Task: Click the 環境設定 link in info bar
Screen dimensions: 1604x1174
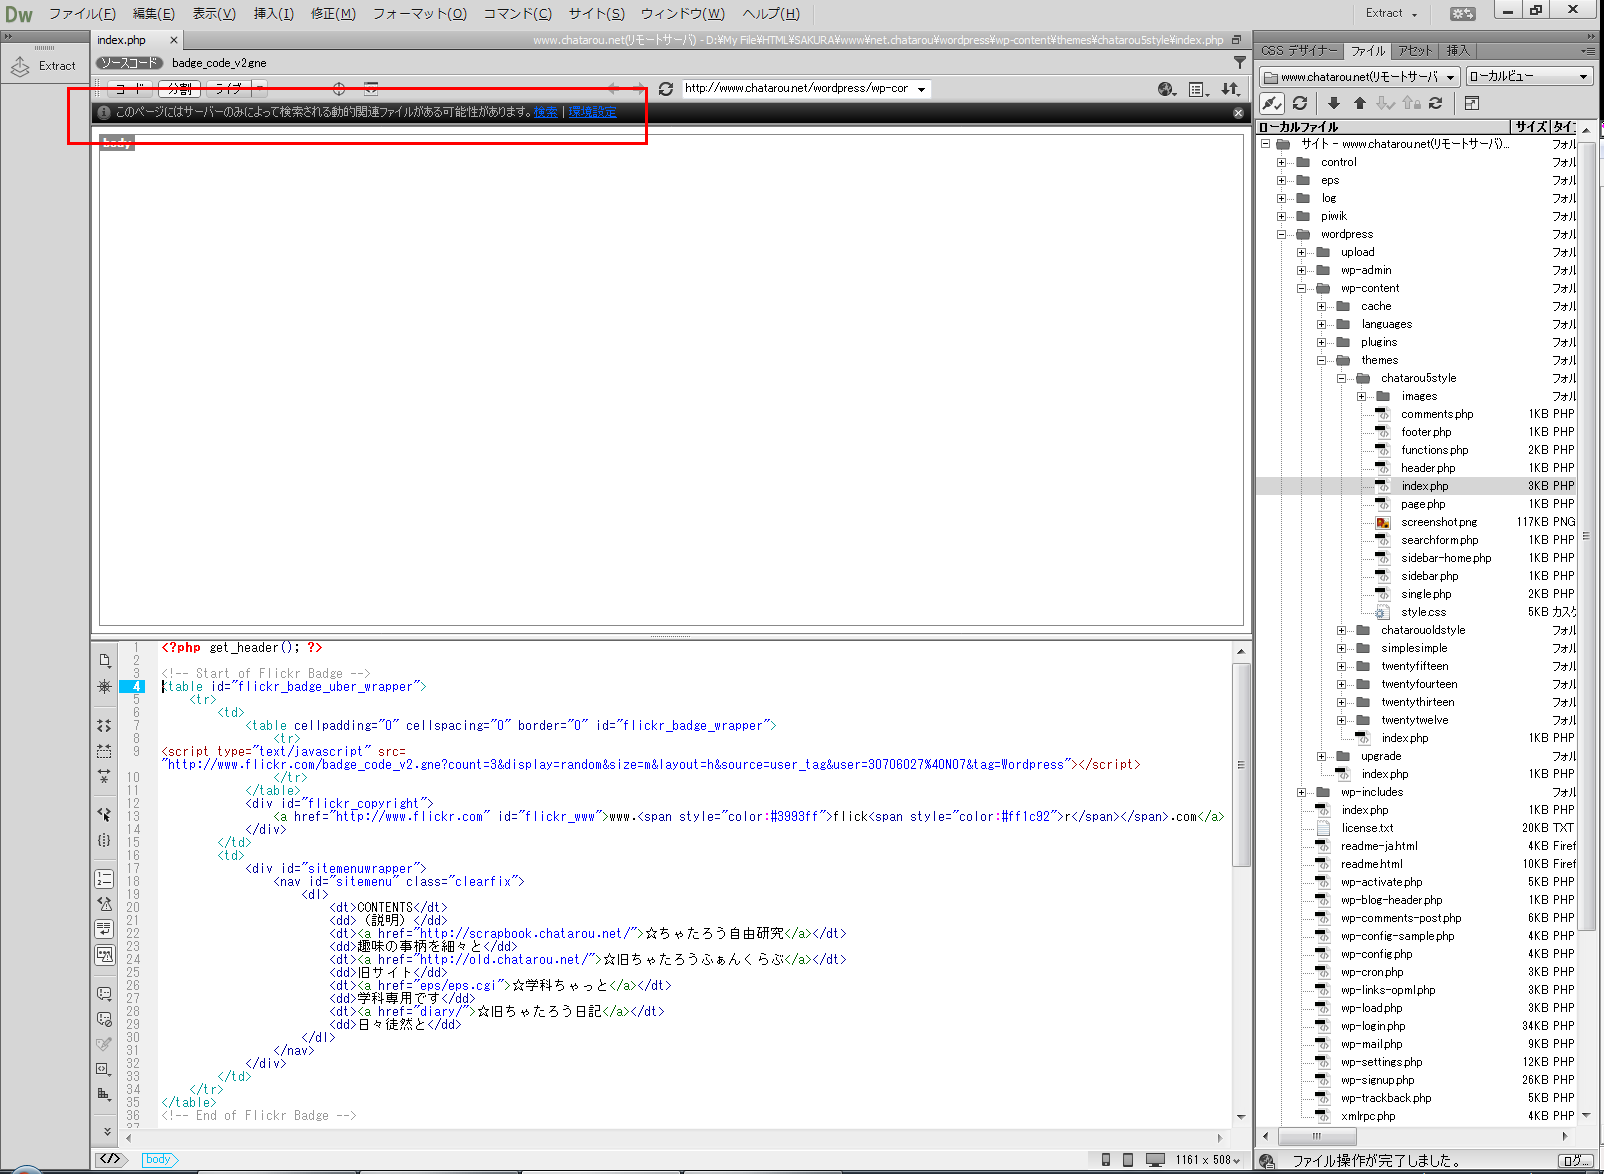Action: [x=593, y=112]
